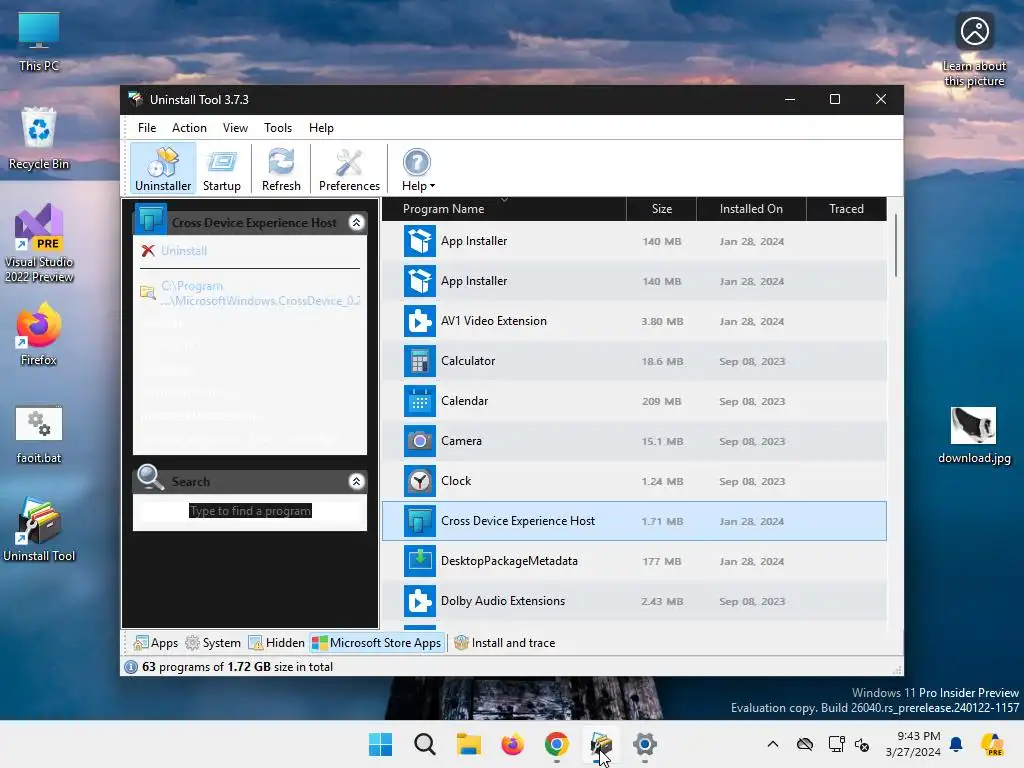Collapse the Search panel
Screen dimensions: 1024x768
coord(357,482)
